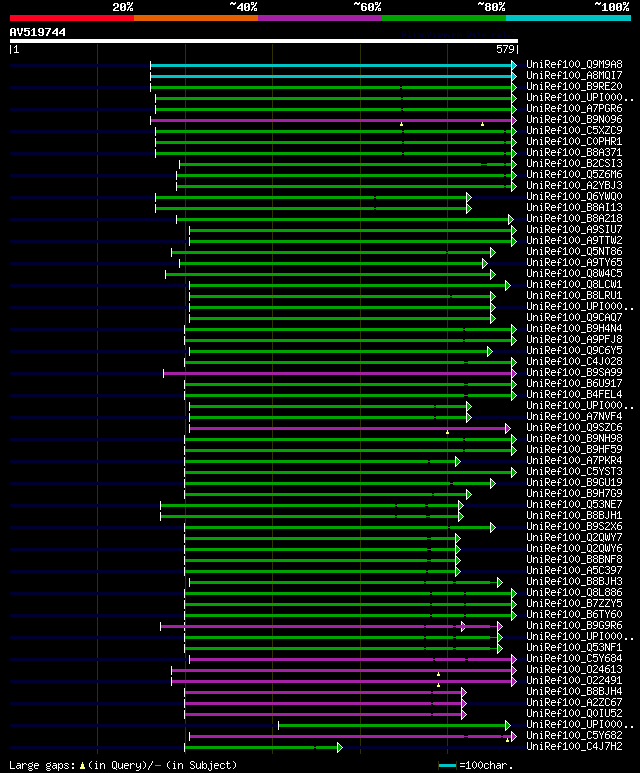Click the white AV519744 query sequence bar
640x773 pixels.
pos(264,41)
